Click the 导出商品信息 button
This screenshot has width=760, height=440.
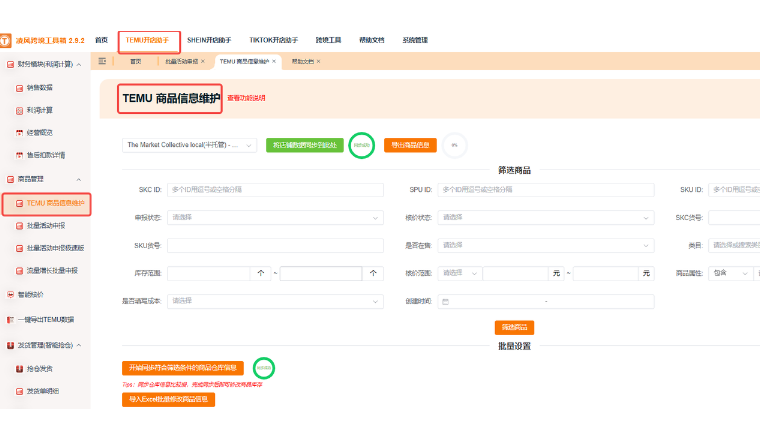[x=410, y=145]
